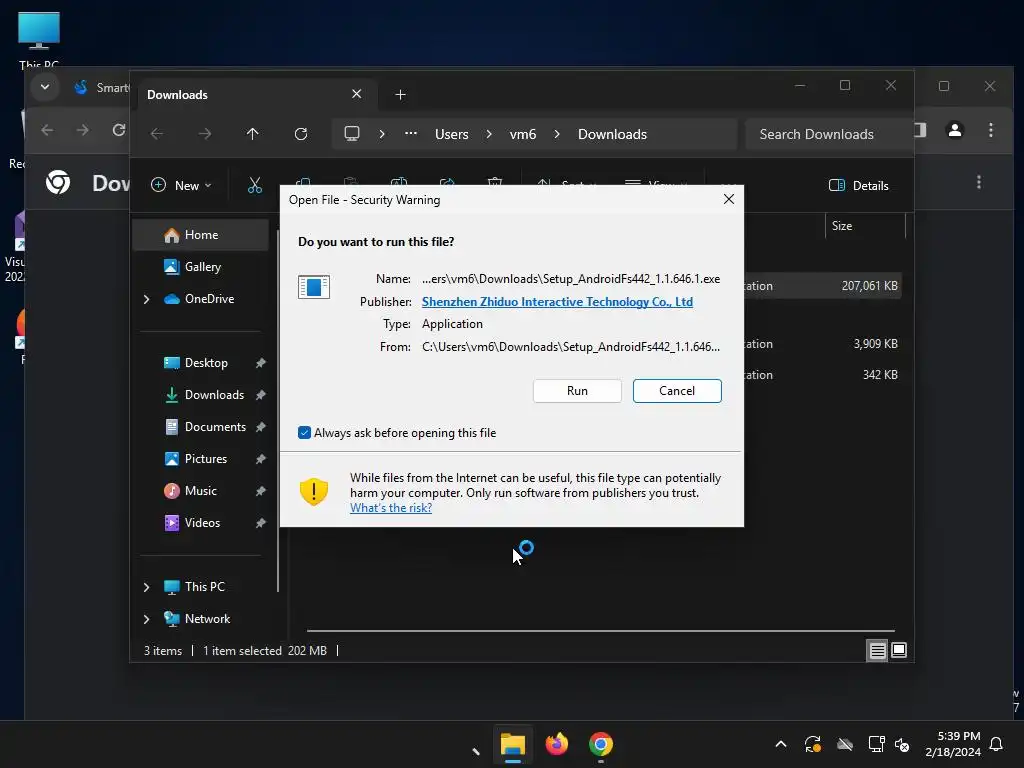This screenshot has height=768, width=1024.
Task: Select OneDrive in the navigation pane
Action: [x=209, y=298]
